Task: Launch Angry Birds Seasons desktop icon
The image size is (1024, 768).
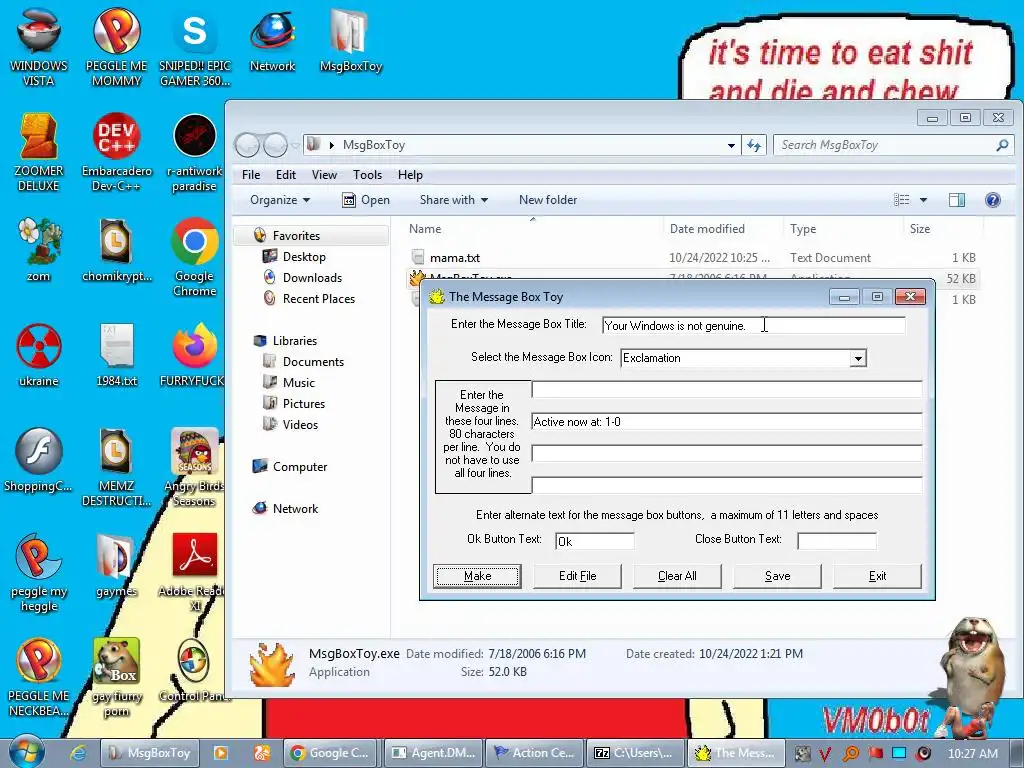Action: coord(195,466)
